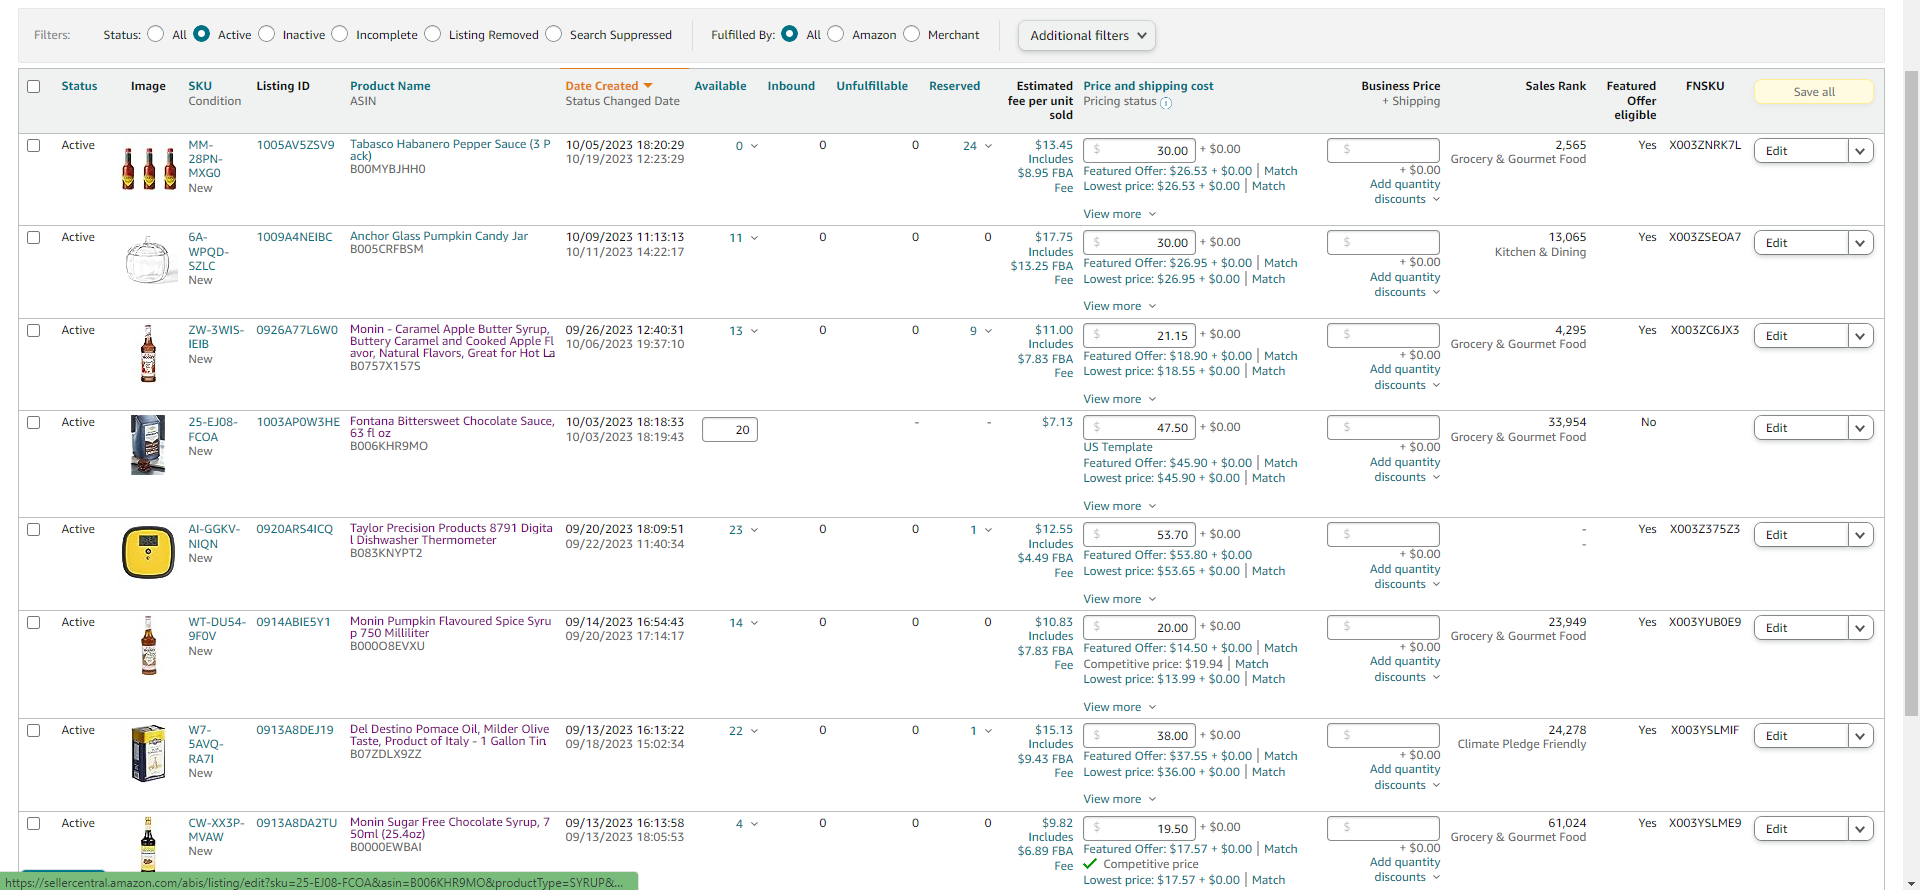1920x890 pixels.
Task: Click Listing ID 1003AP0W3HE
Action: (298, 422)
